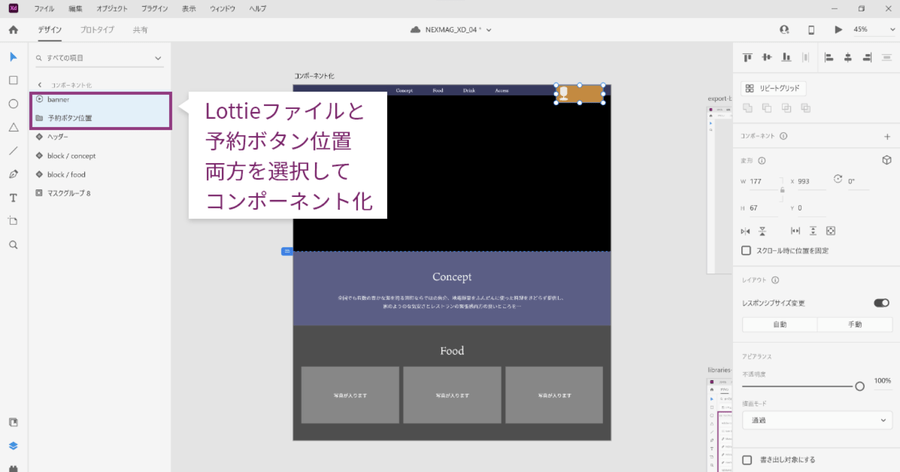The image size is (900, 472).
Task: Align selection to top edge
Action: (747, 57)
